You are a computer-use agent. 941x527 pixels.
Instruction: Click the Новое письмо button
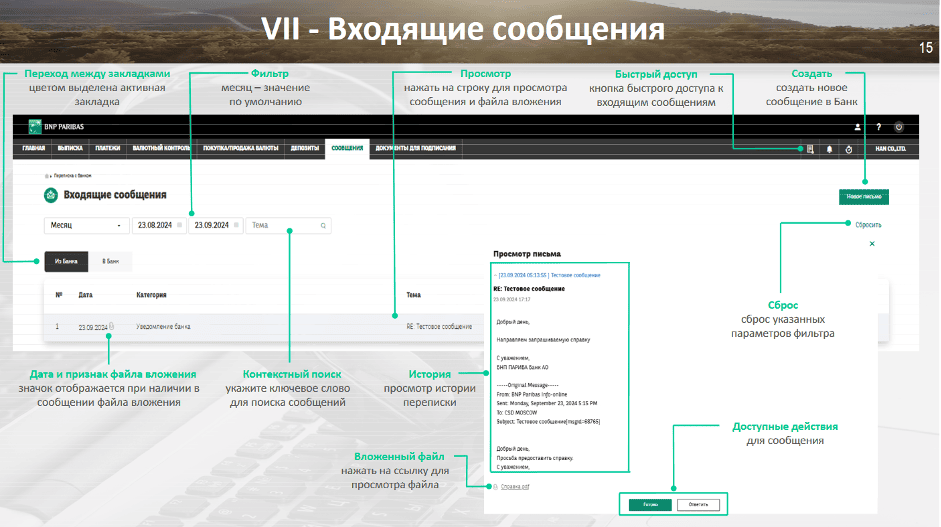(x=864, y=197)
